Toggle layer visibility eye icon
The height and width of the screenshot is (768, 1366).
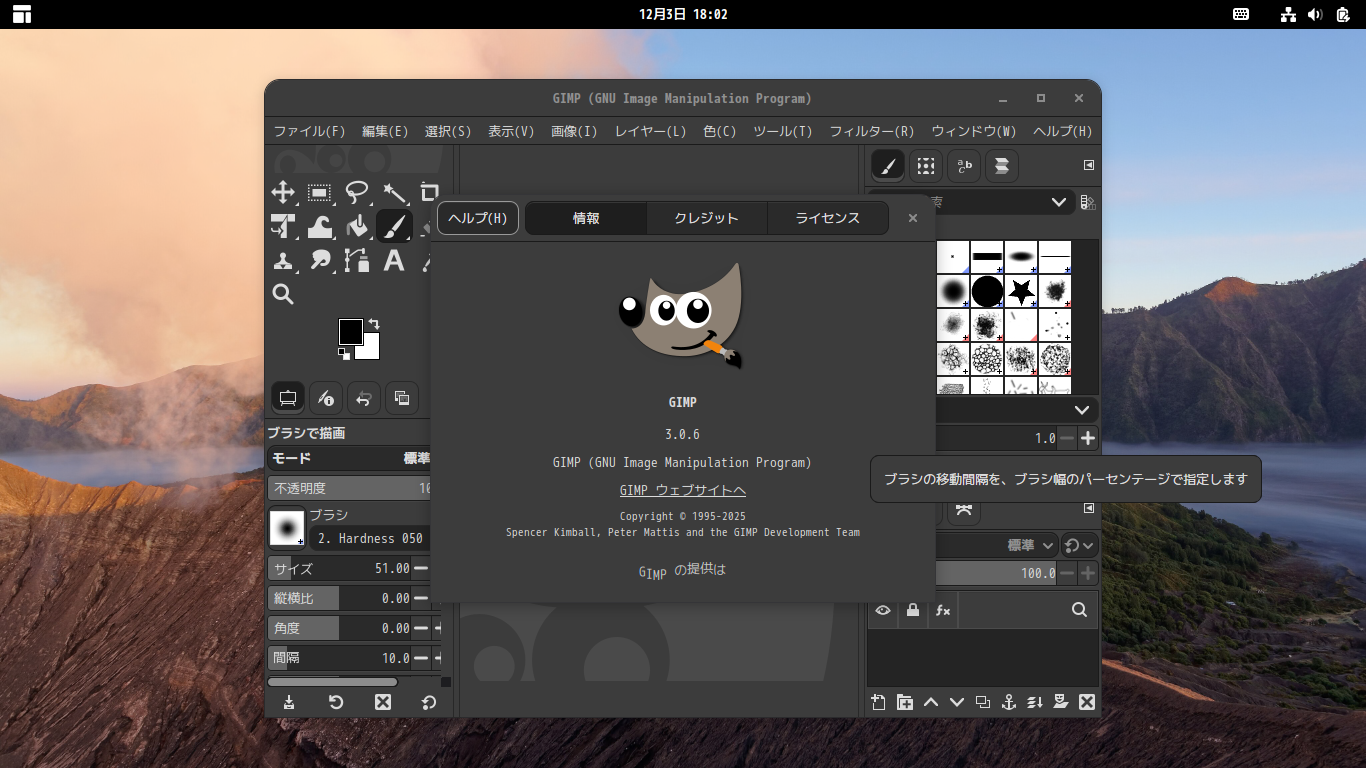tap(883, 610)
